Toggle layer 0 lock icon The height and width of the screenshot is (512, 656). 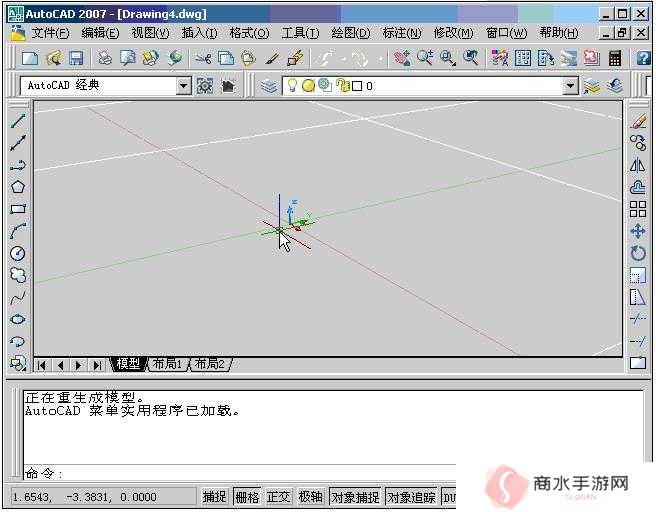343,86
